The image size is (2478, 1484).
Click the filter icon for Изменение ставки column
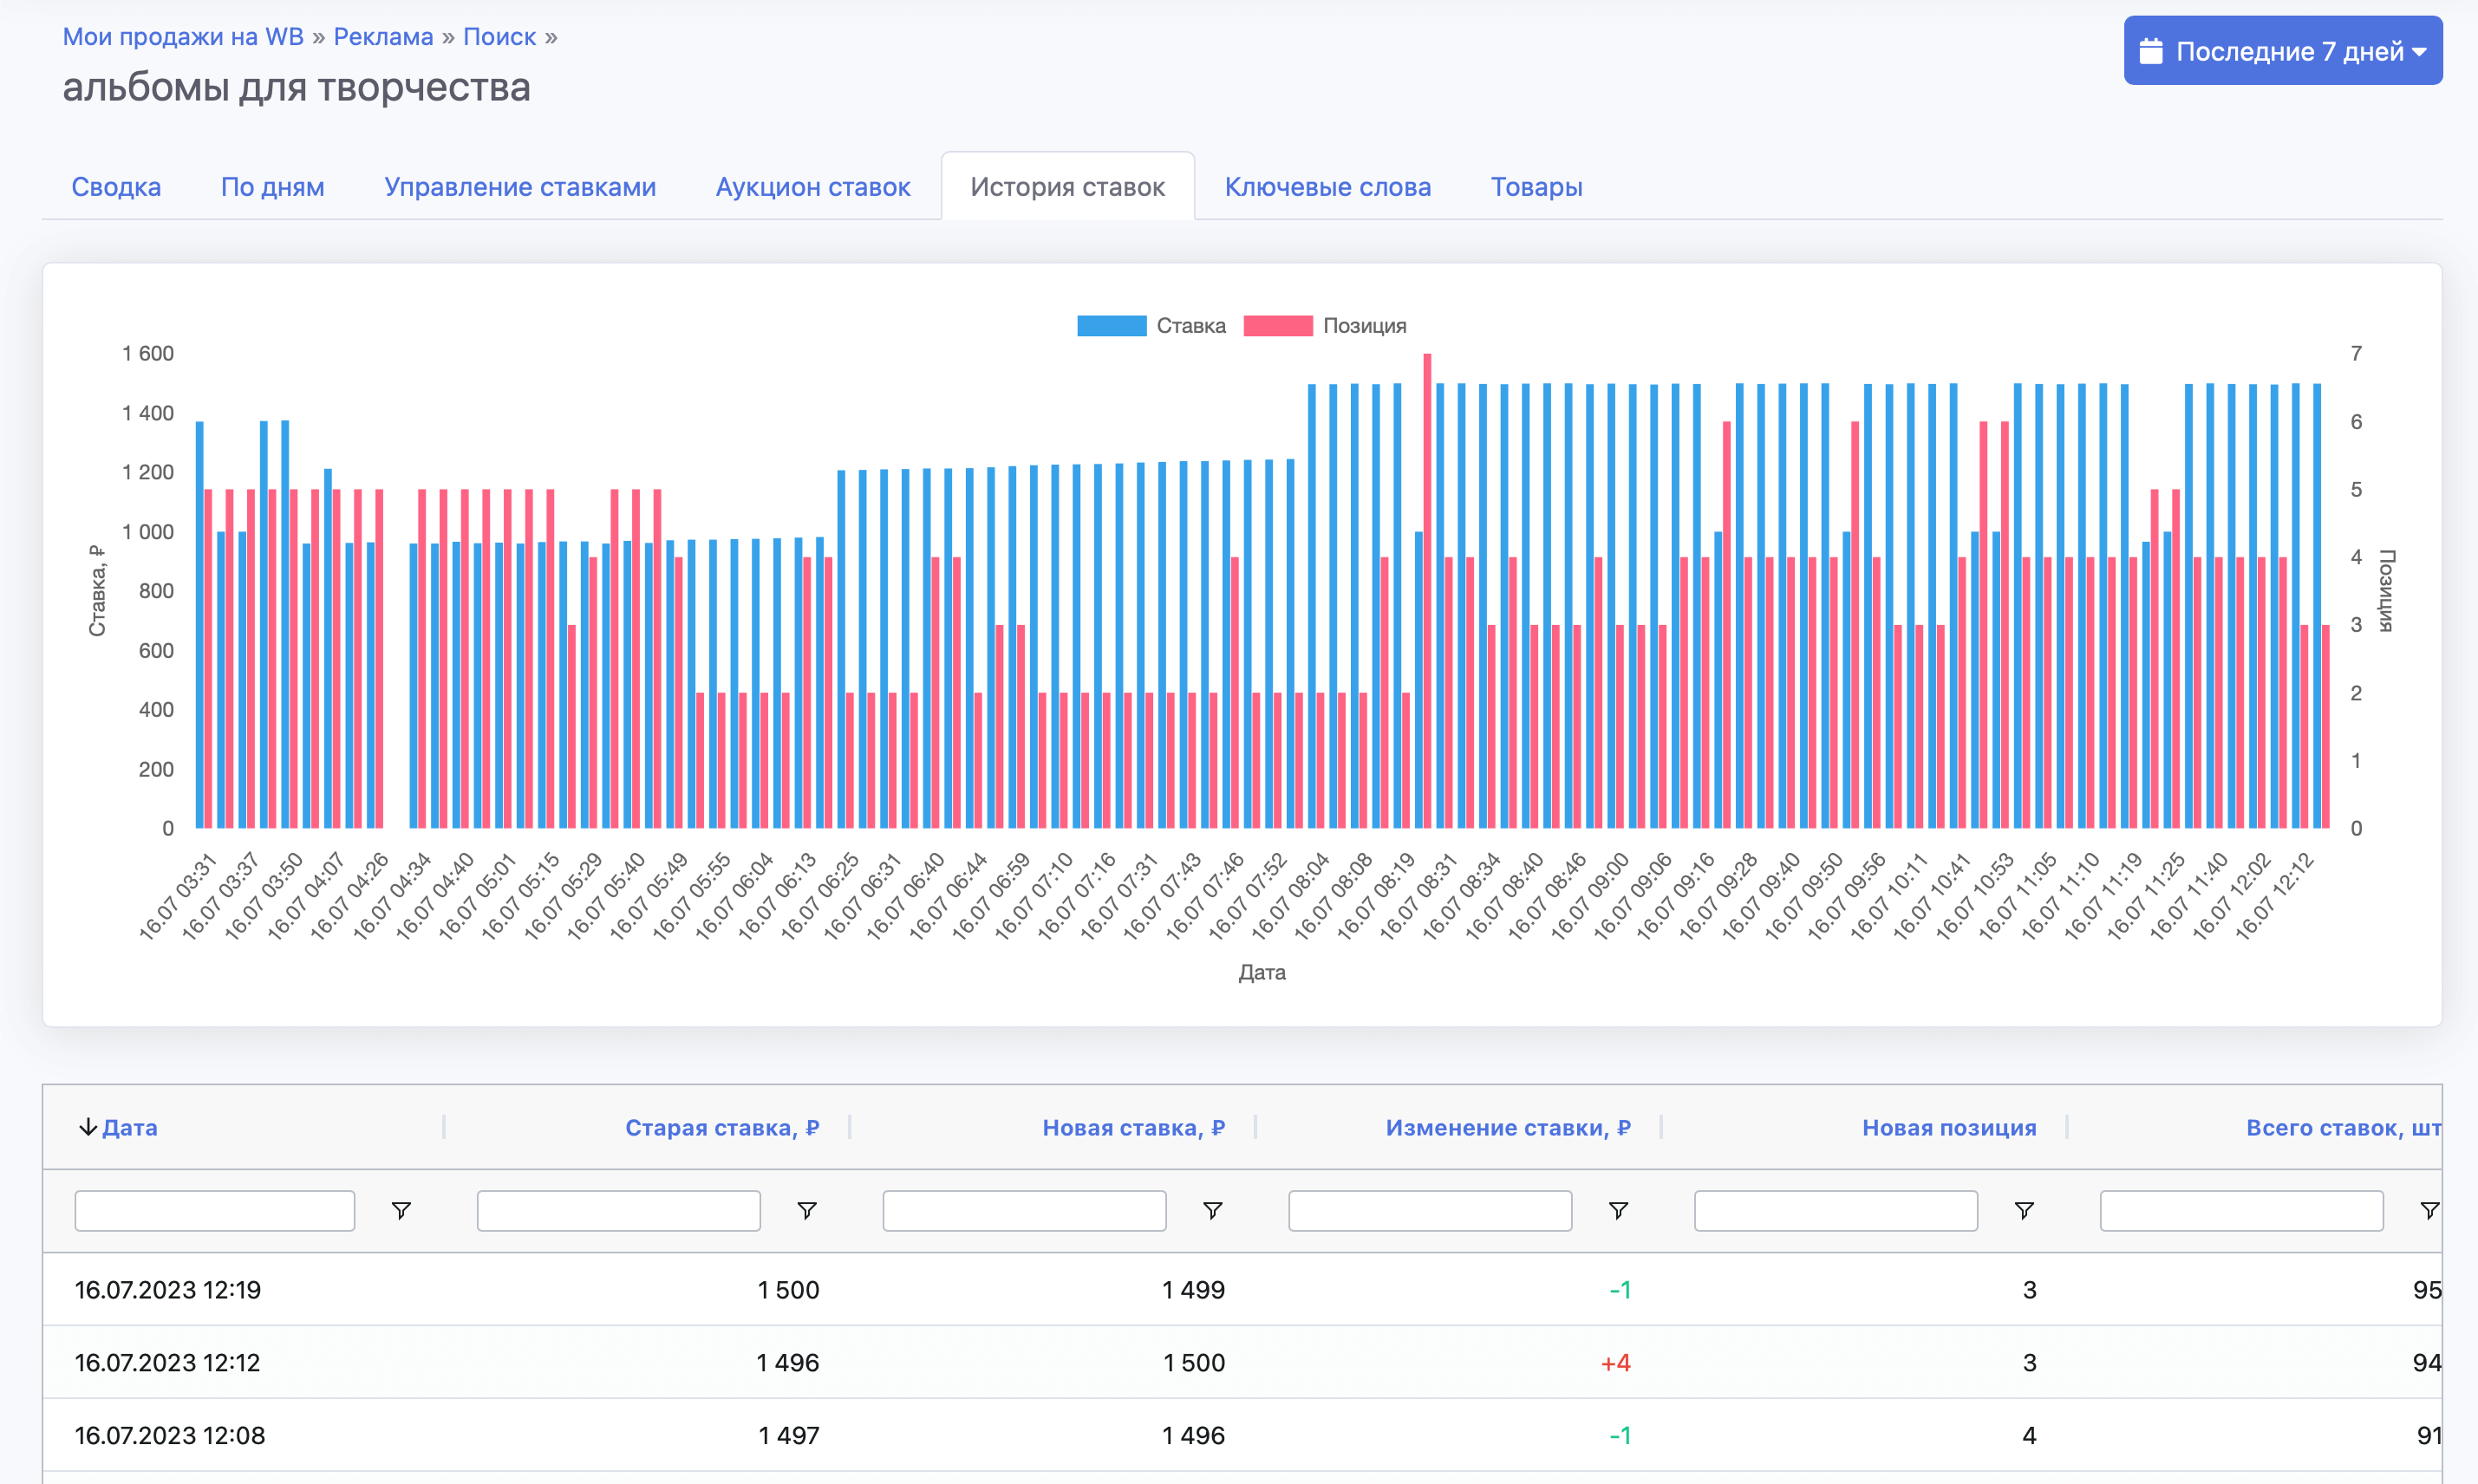click(x=1618, y=1211)
